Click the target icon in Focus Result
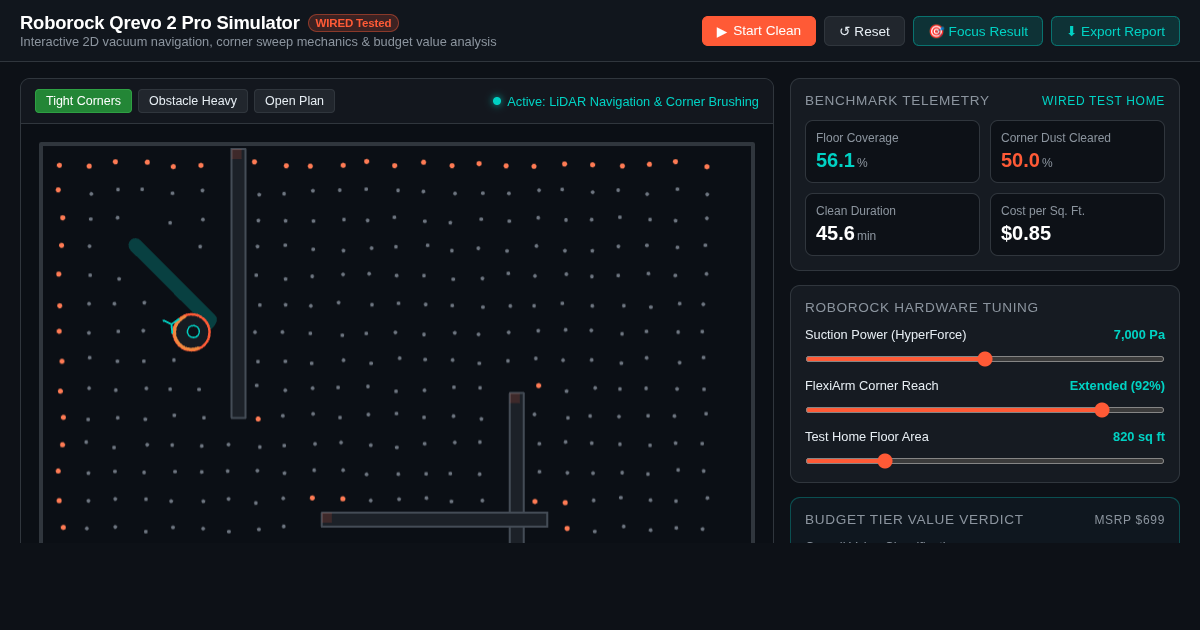This screenshot has height=630, width=1200. point(936,31)
